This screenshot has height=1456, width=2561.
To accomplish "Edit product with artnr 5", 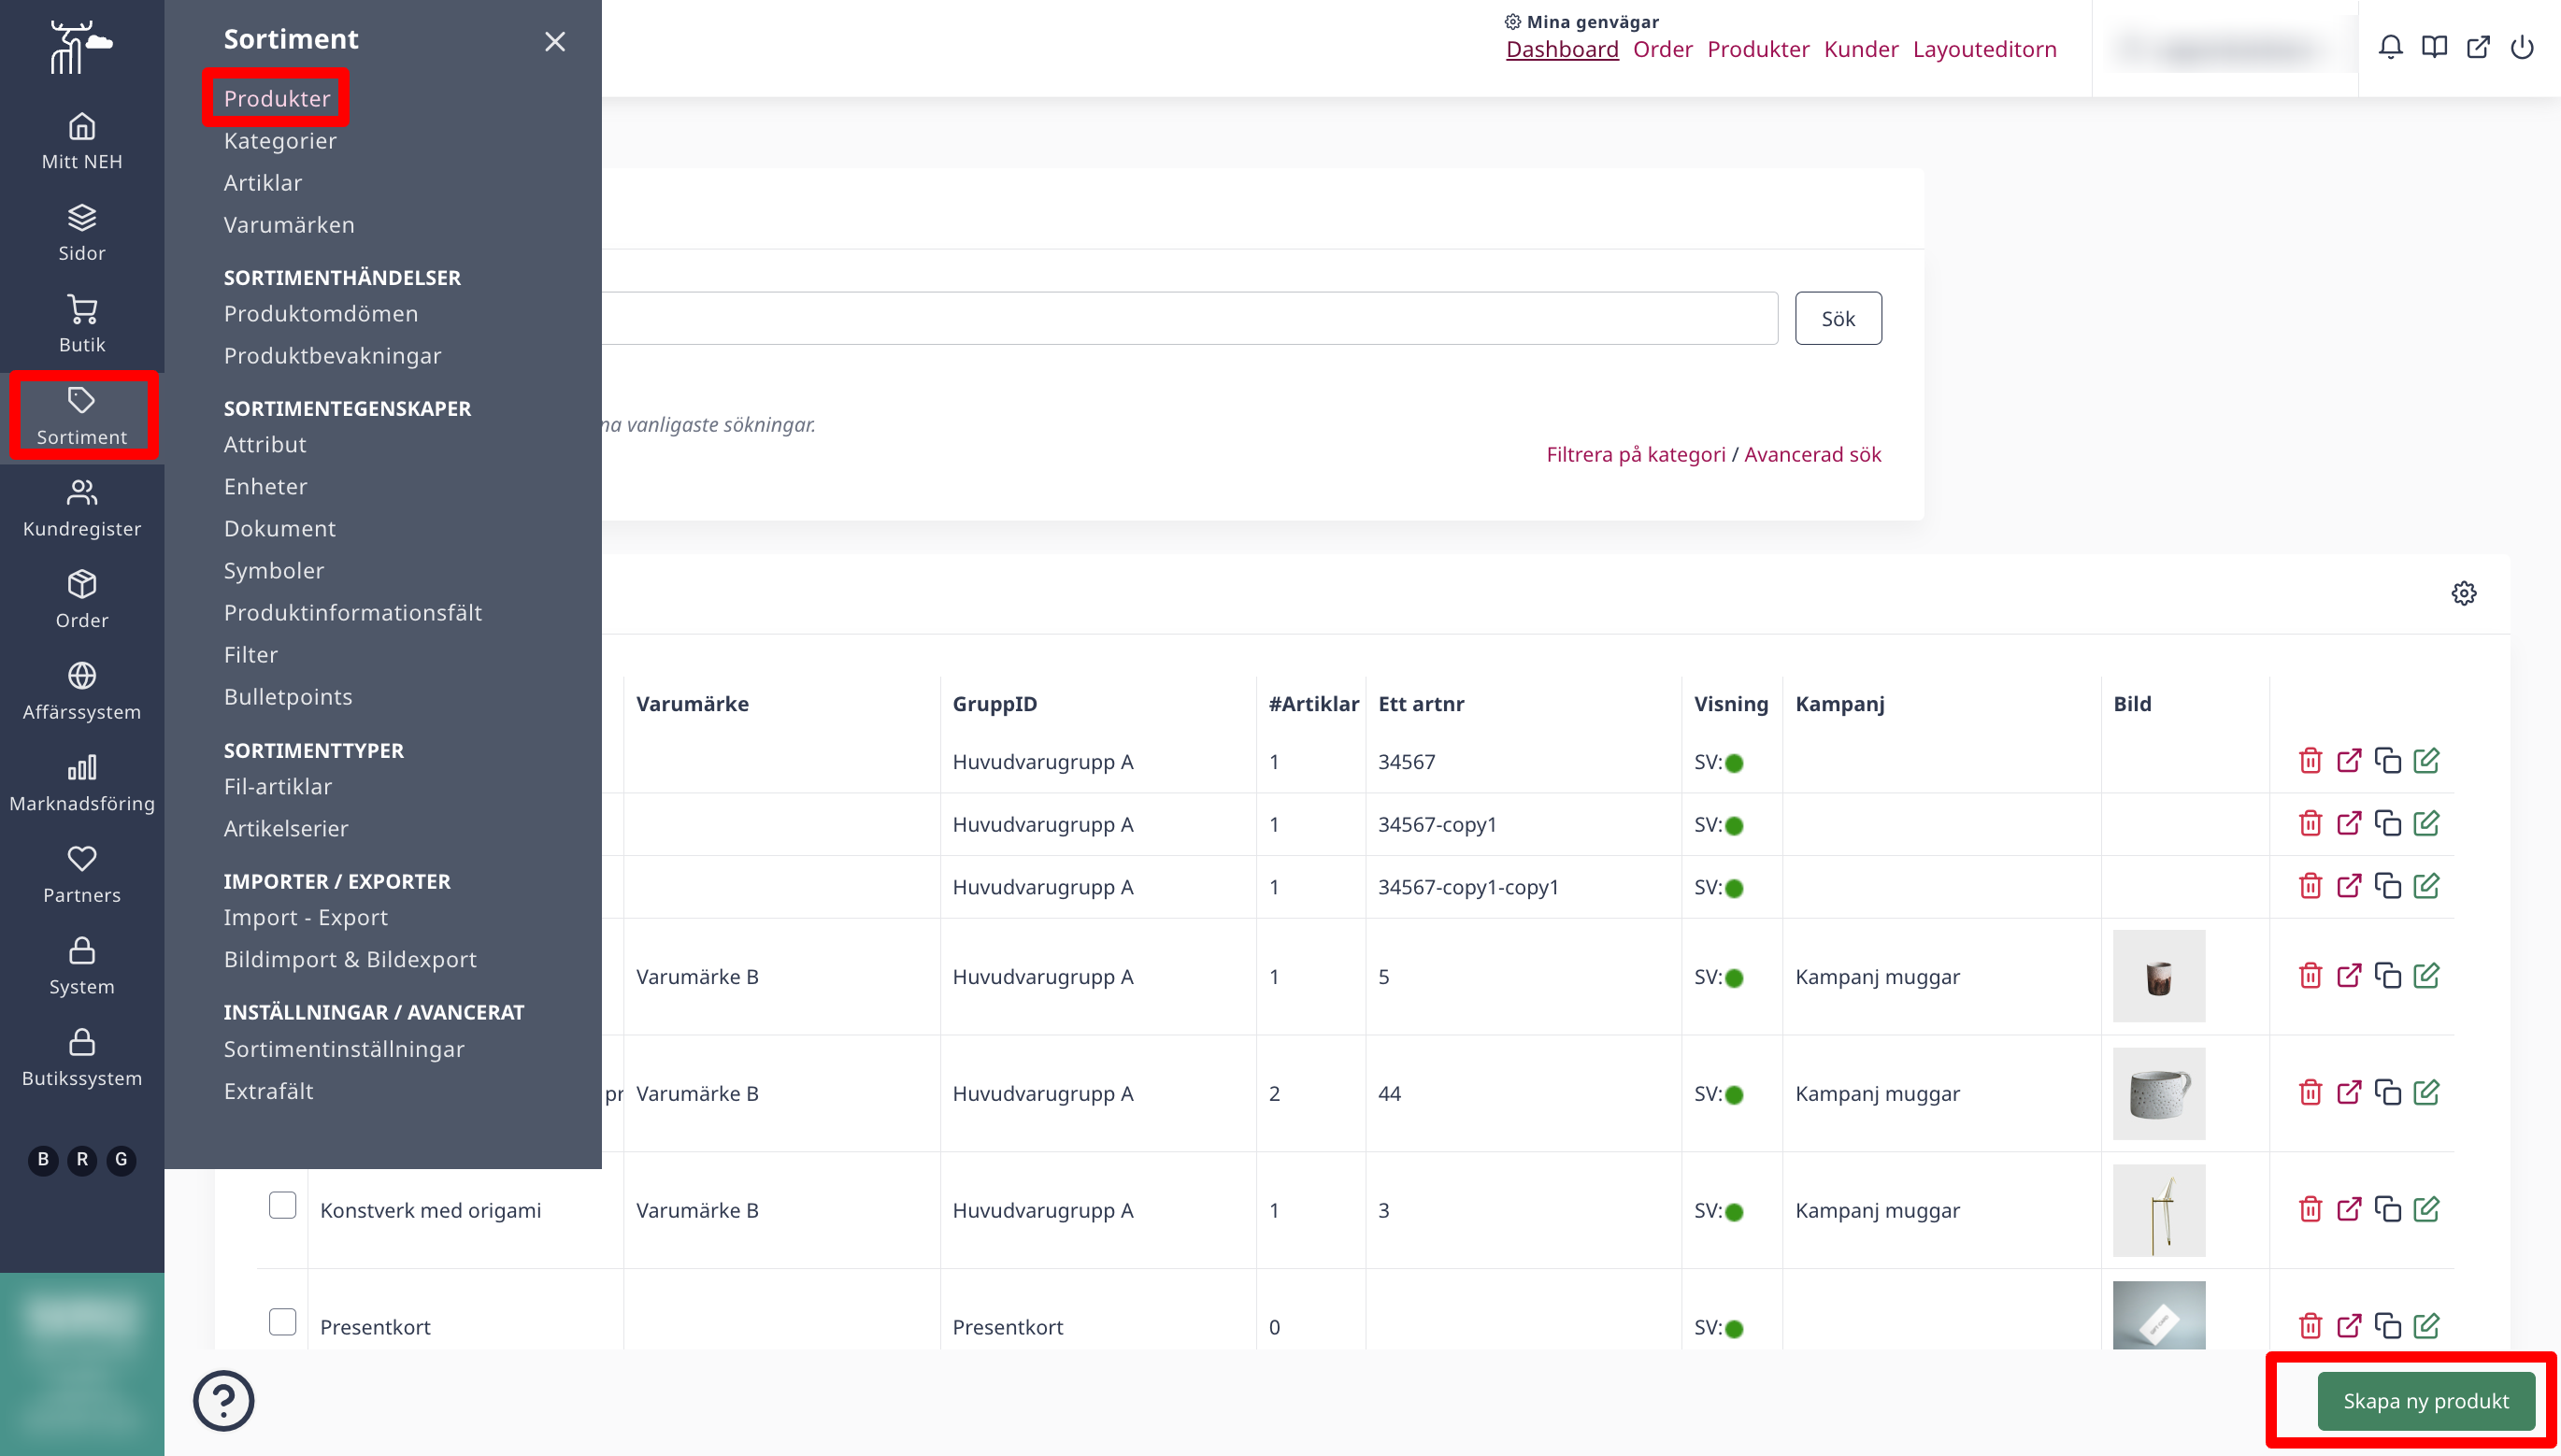I will [2426, 976].
